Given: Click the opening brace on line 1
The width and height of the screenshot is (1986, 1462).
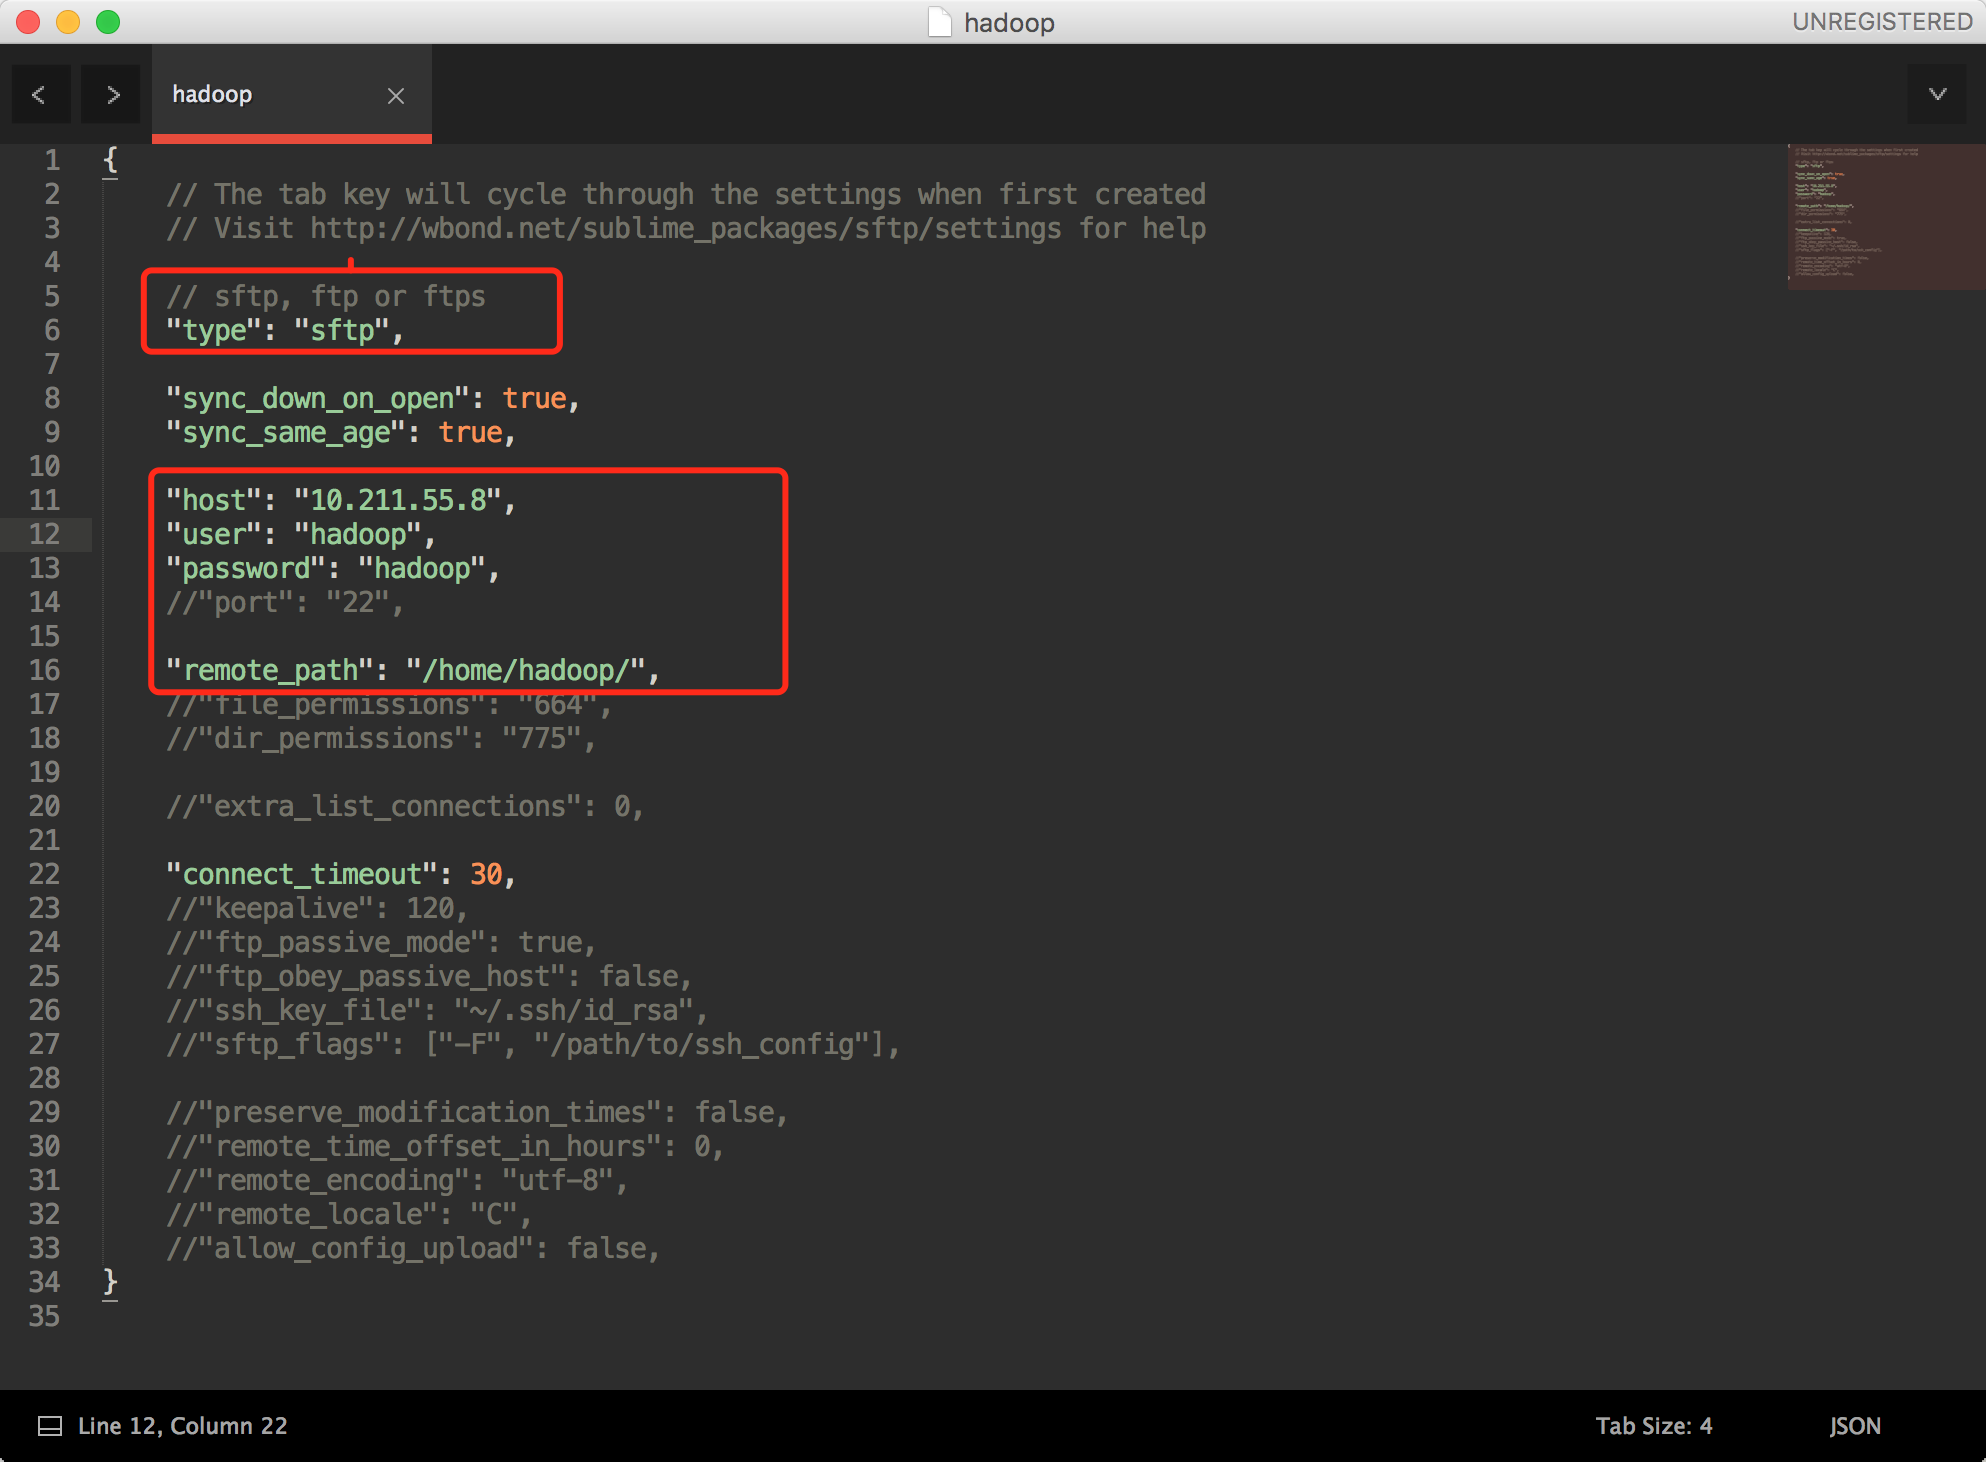Looking at the screenshot, I should point(110,160).
